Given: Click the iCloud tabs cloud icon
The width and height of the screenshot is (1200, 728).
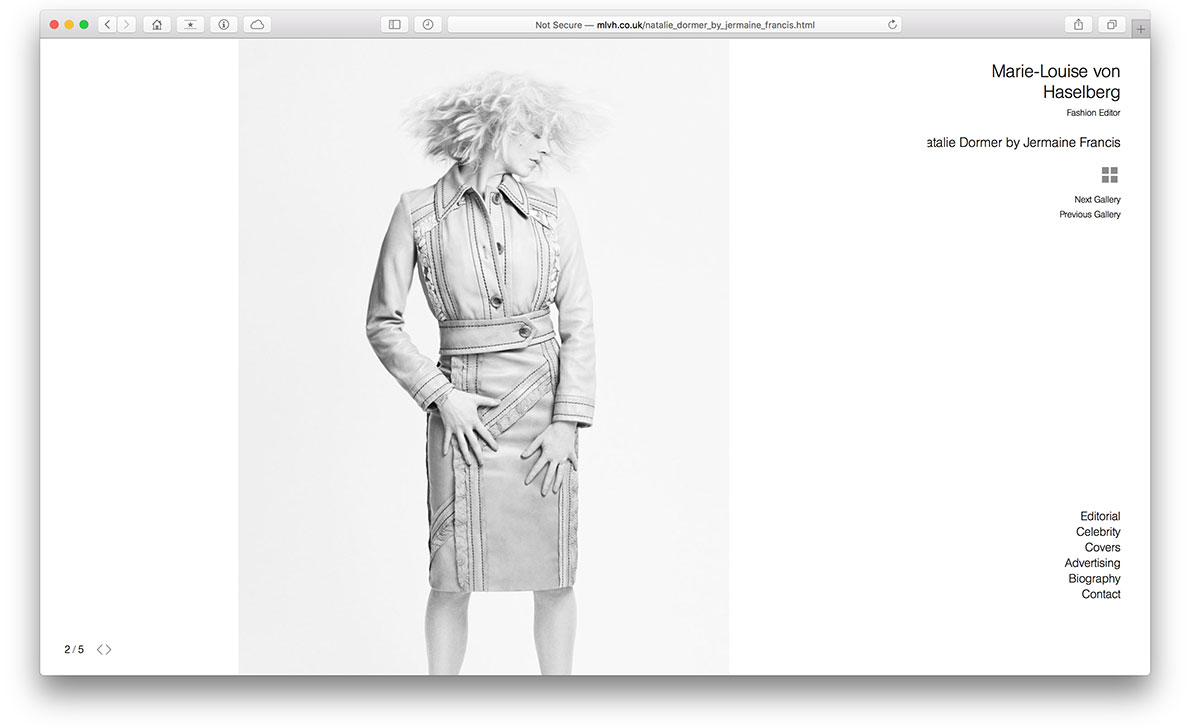Looking at the screenshot, I should click(x=257, y=25).
